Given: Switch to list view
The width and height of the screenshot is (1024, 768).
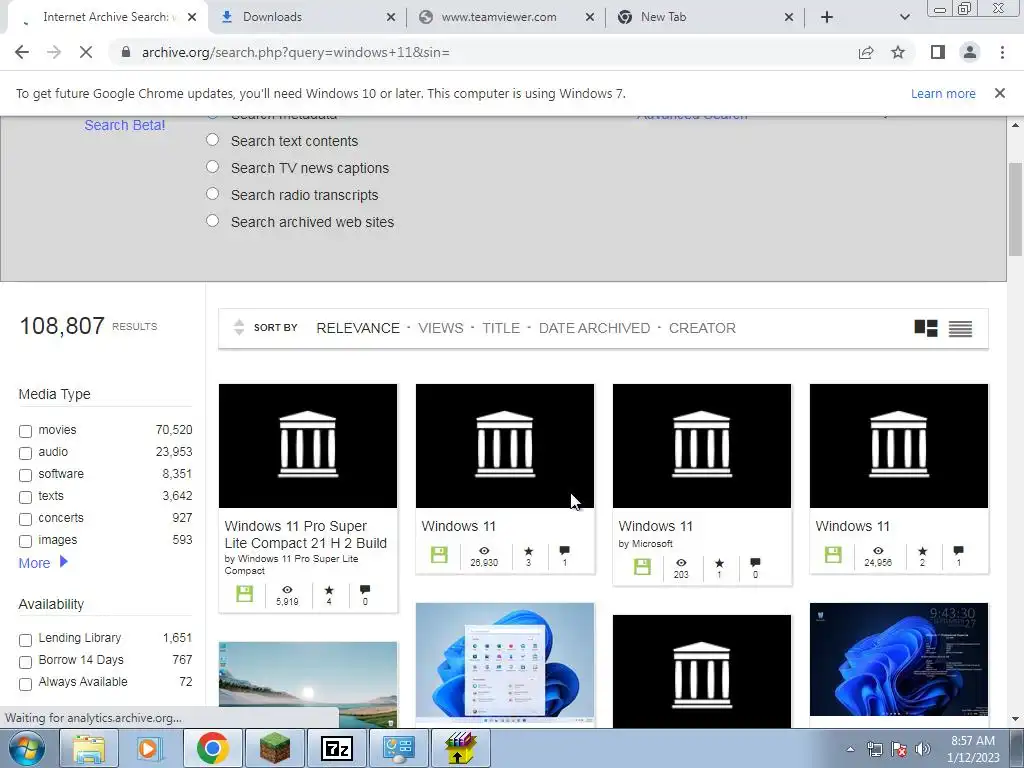Looking at the screenshot, I should (961, 328).
